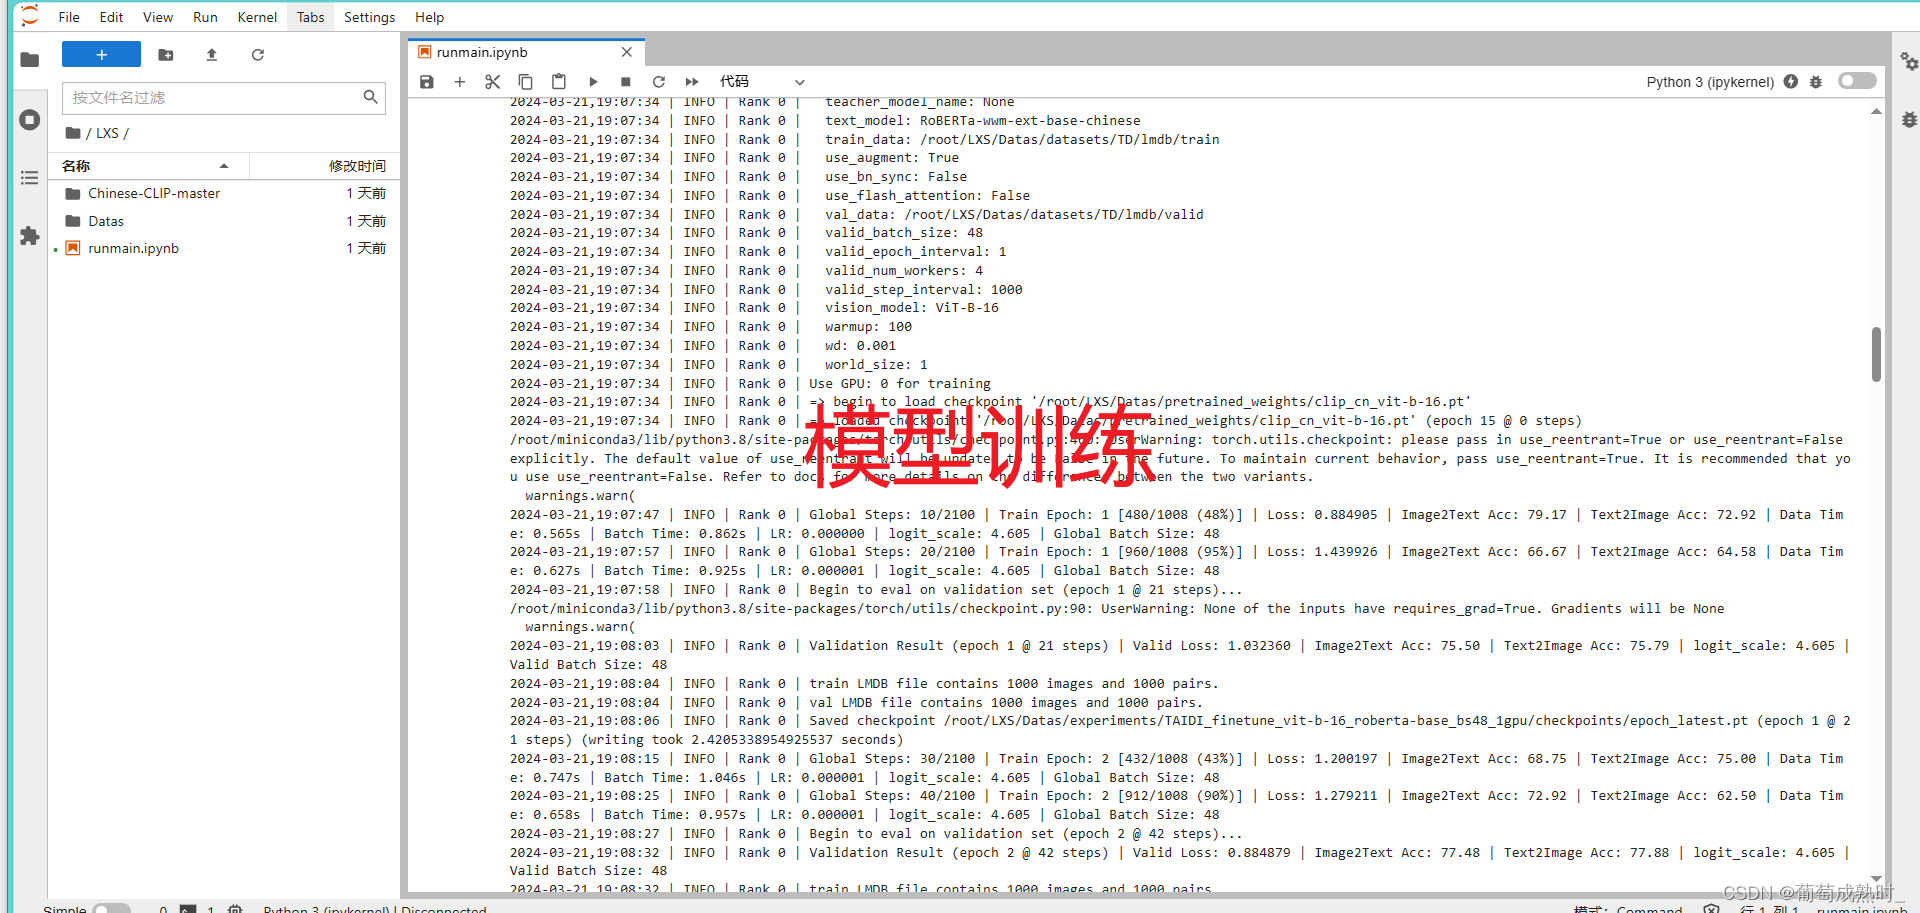Open the View menu
The height and width of the screenshot is (913, 1920).
[x=157, y=17]
